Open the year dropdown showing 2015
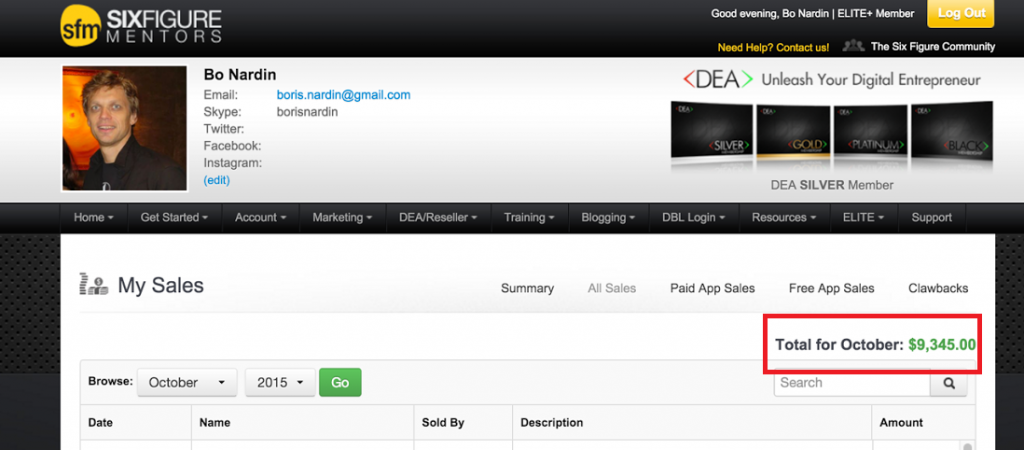This screenshot has height=450, width=1024. pos(280,383)
